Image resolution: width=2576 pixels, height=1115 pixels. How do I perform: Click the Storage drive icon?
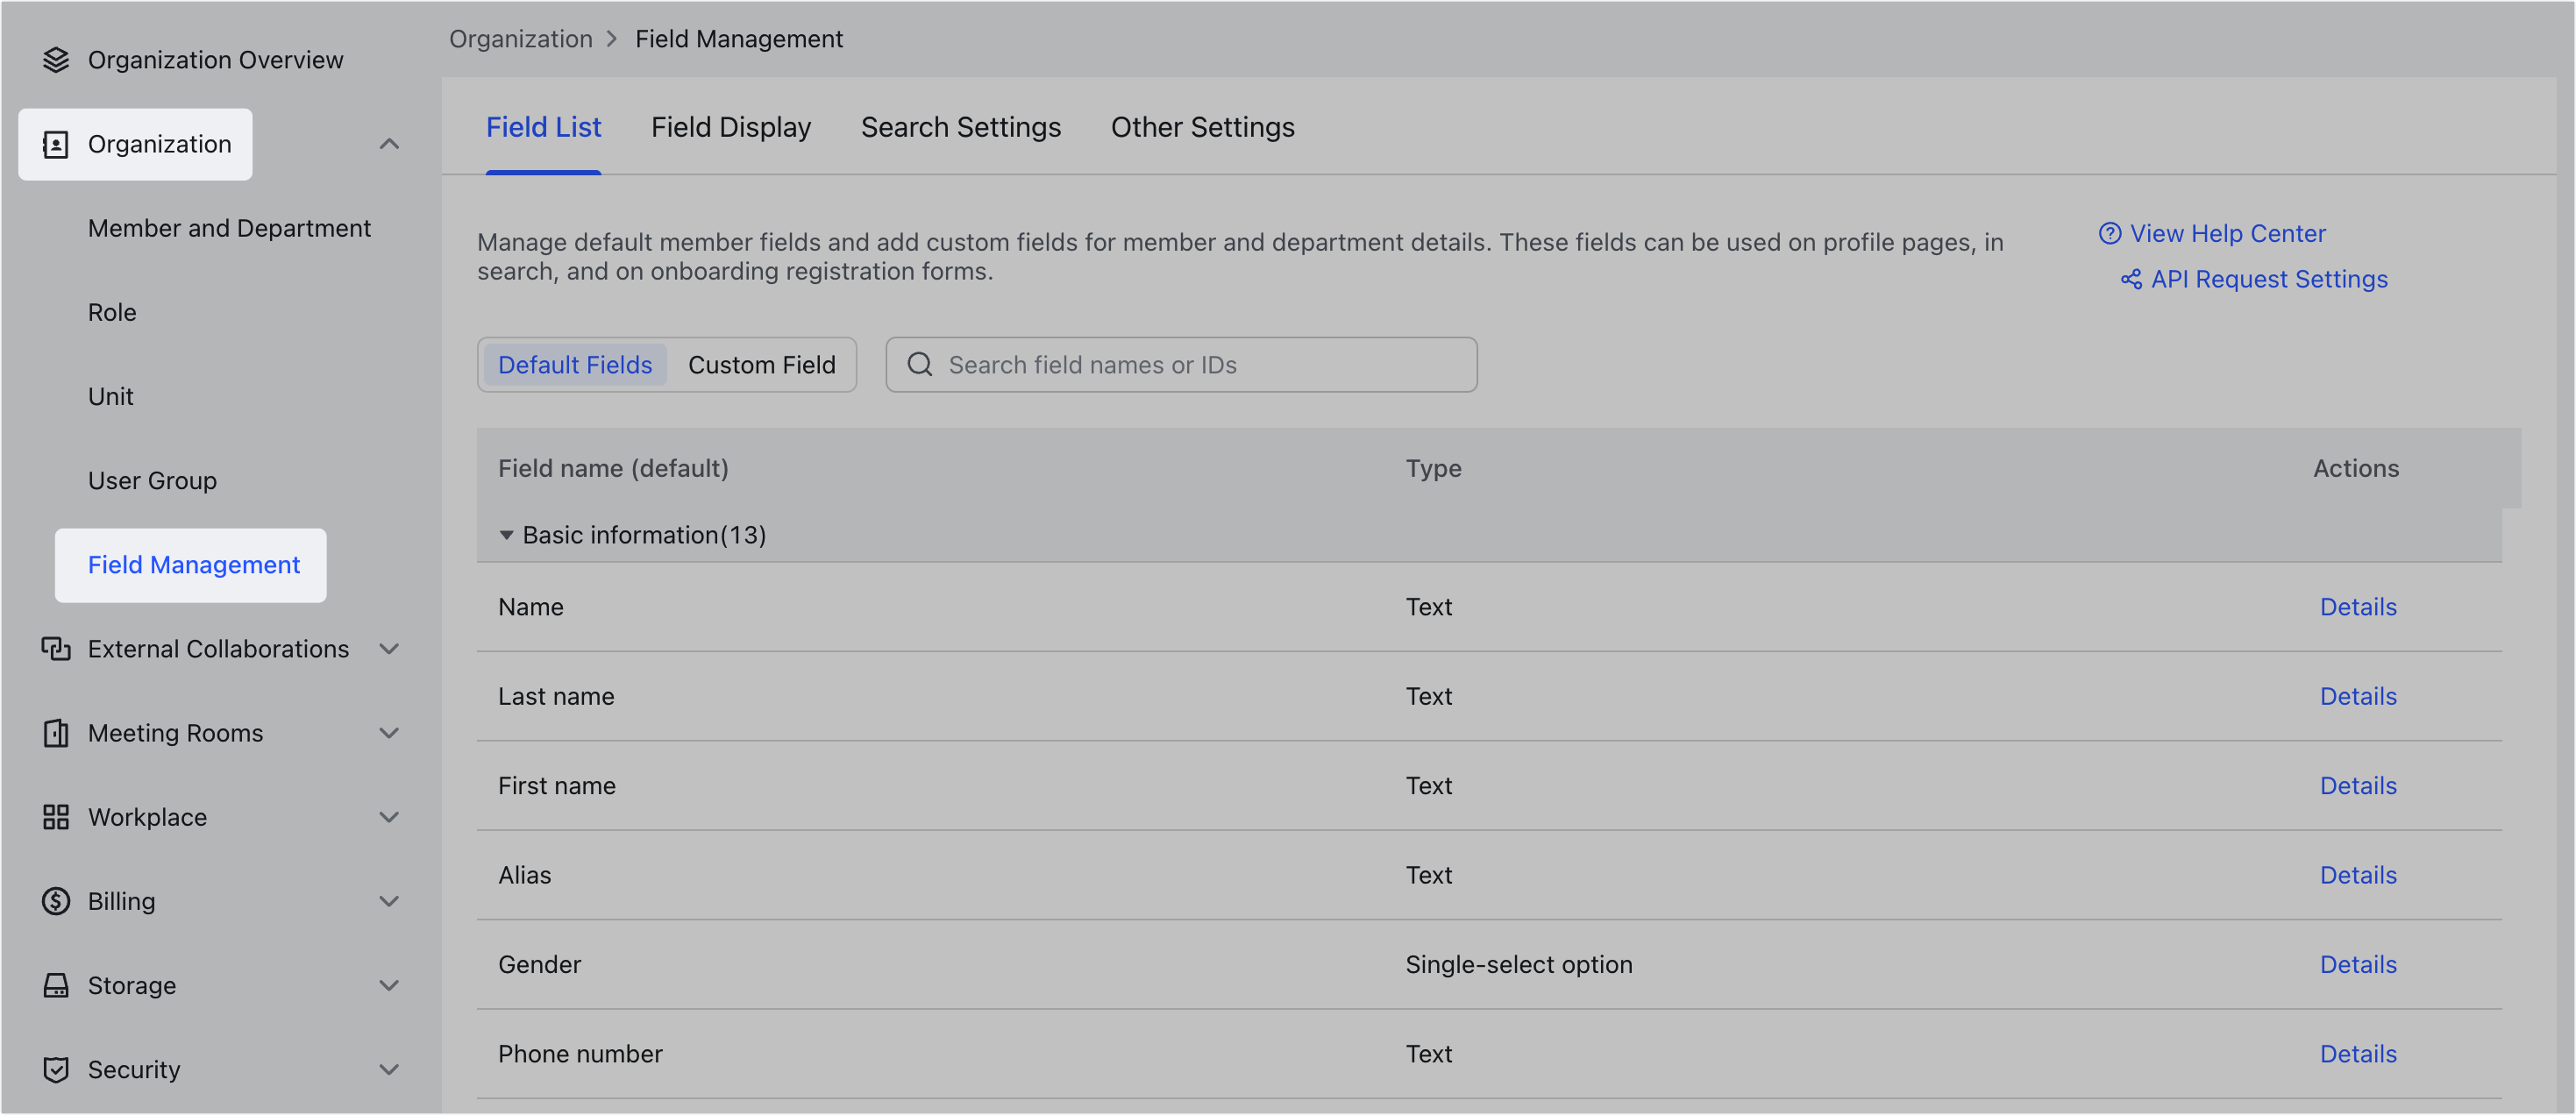[x=56, y=985]
